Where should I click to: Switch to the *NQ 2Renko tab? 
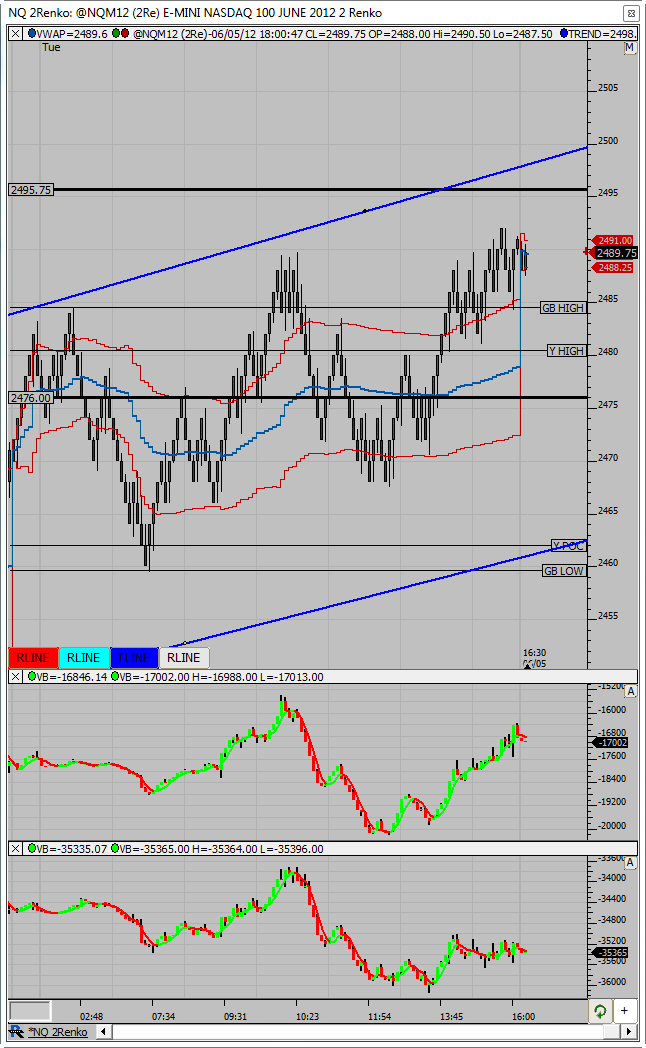point(57,1032)
